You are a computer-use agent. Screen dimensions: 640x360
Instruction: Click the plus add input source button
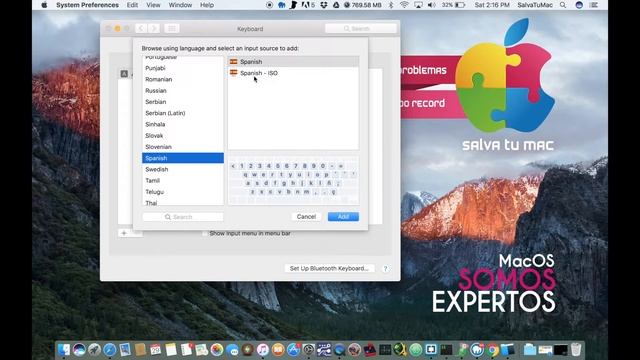[x=124, y=233]
